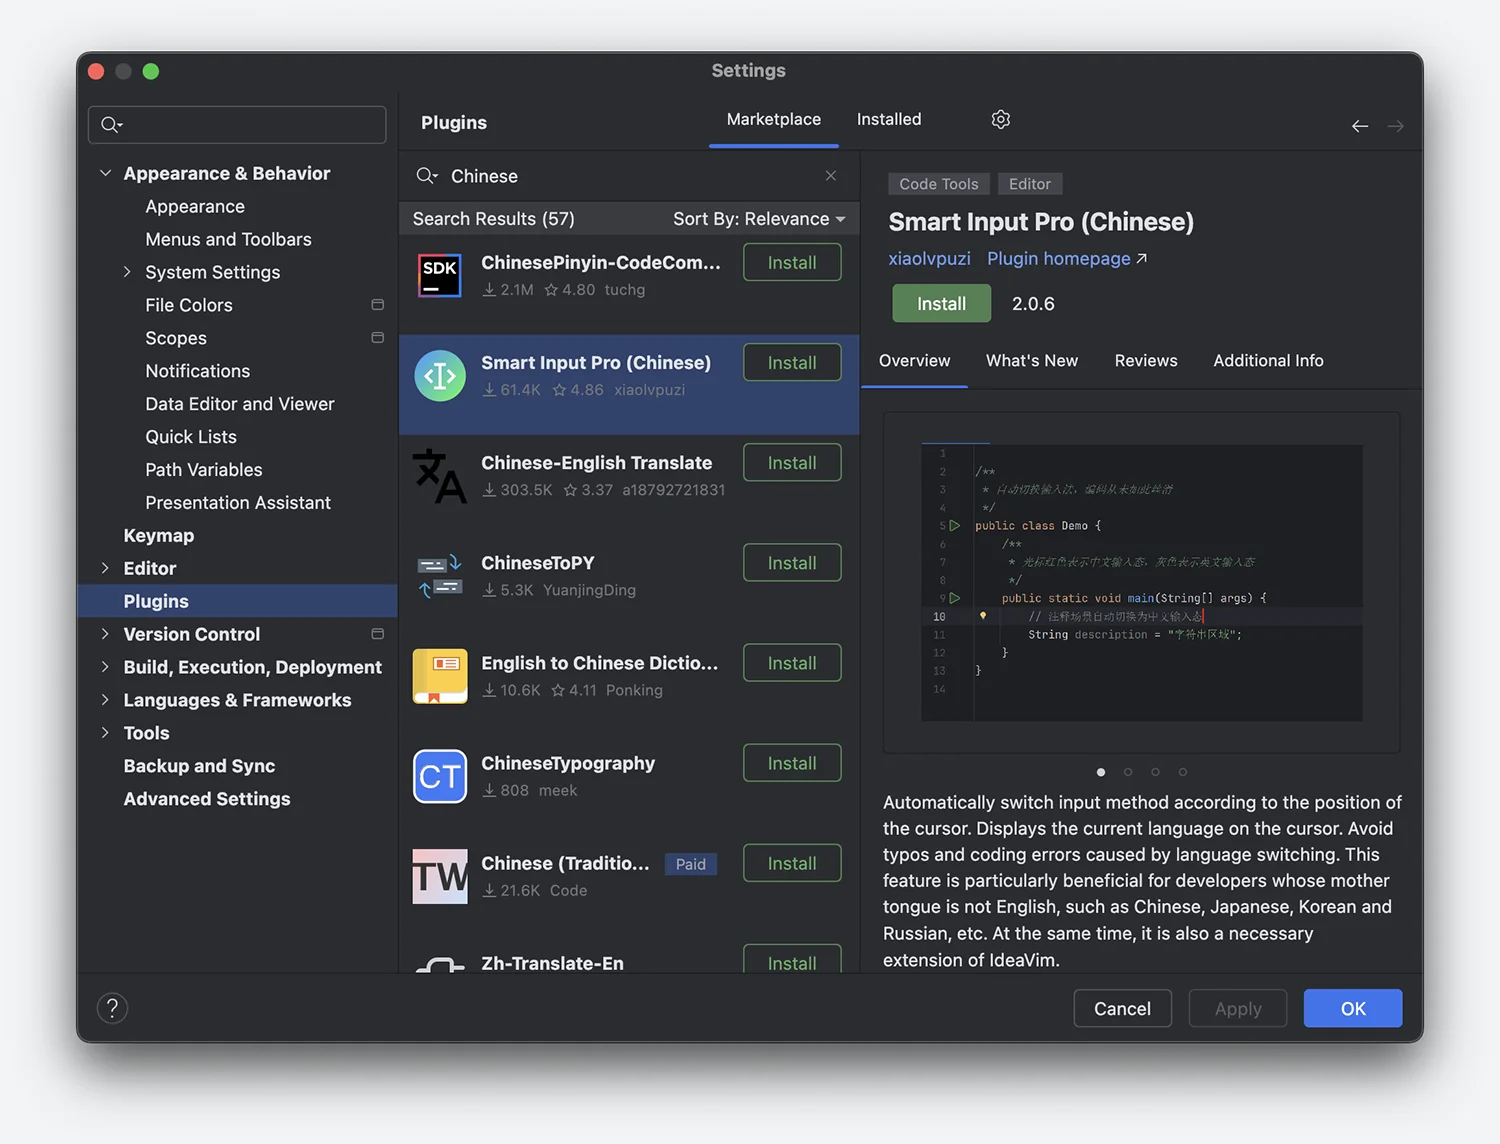1500x1144 pixels.
Task: Open Path Variables settings
Action: 204,470
